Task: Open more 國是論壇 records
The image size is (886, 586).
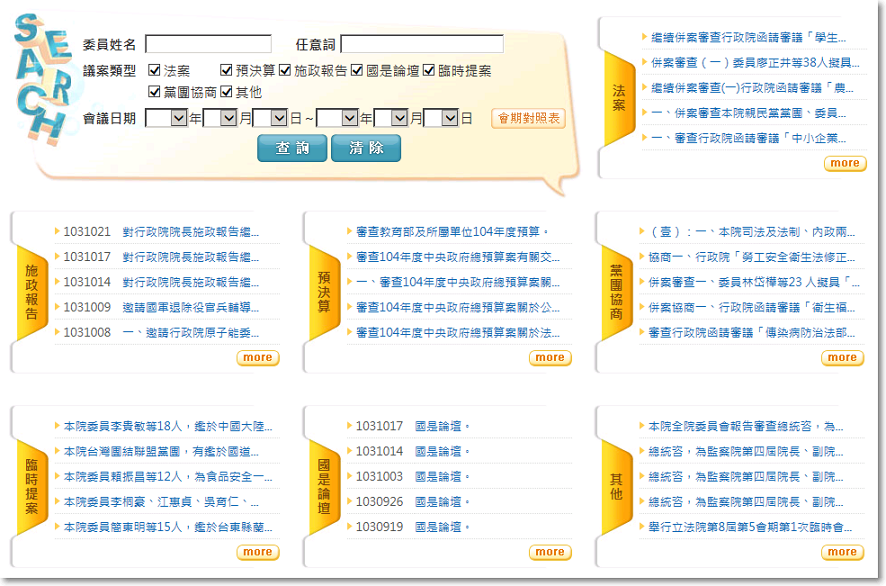Action: pos(549,551)
